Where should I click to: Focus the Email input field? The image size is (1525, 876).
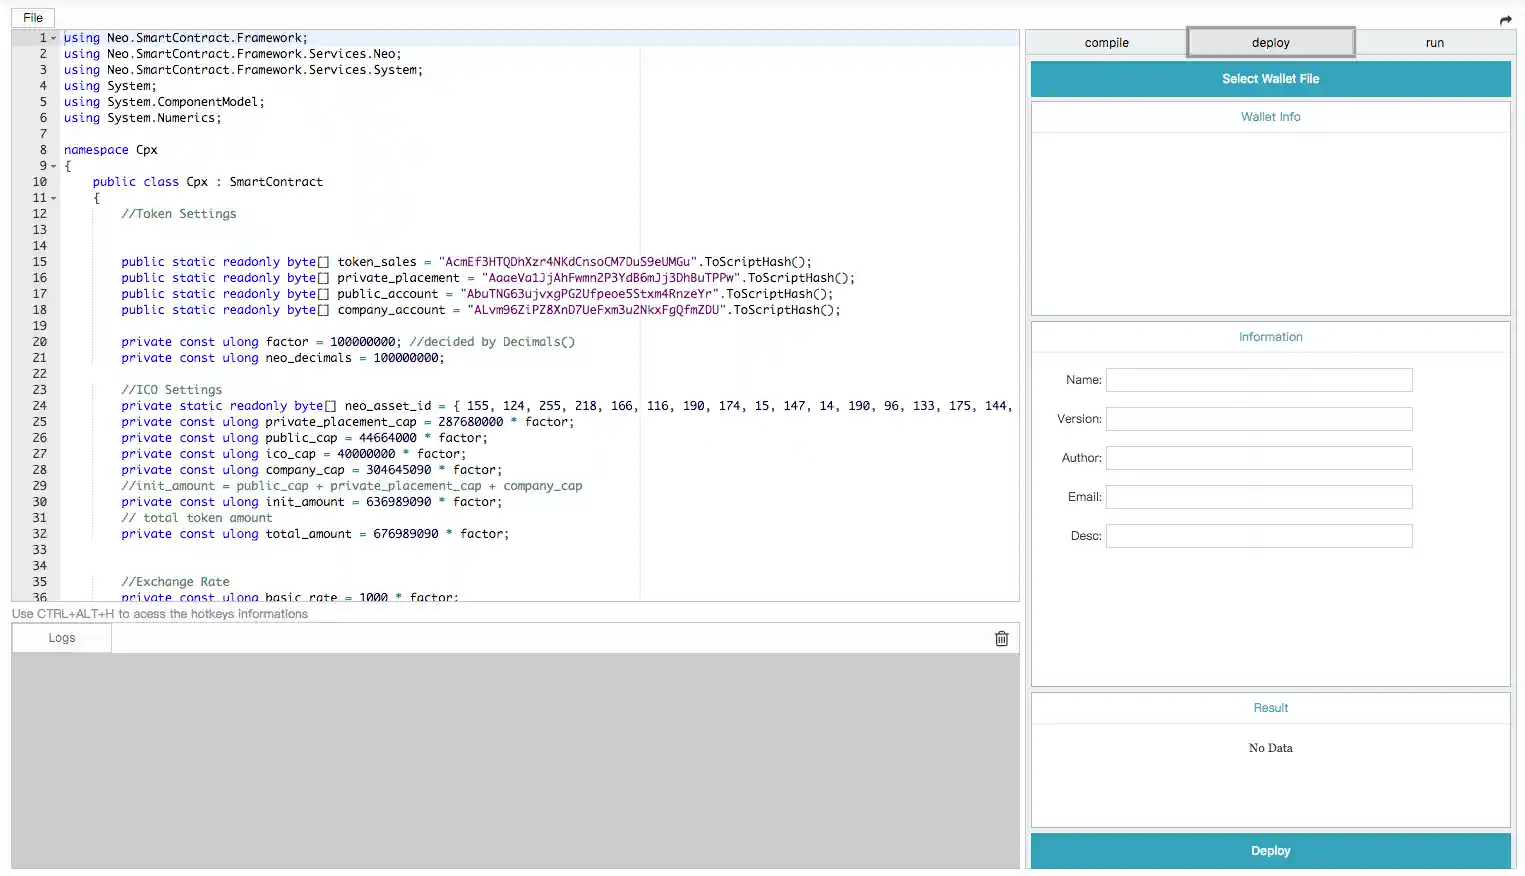(x=1259, y=497)
